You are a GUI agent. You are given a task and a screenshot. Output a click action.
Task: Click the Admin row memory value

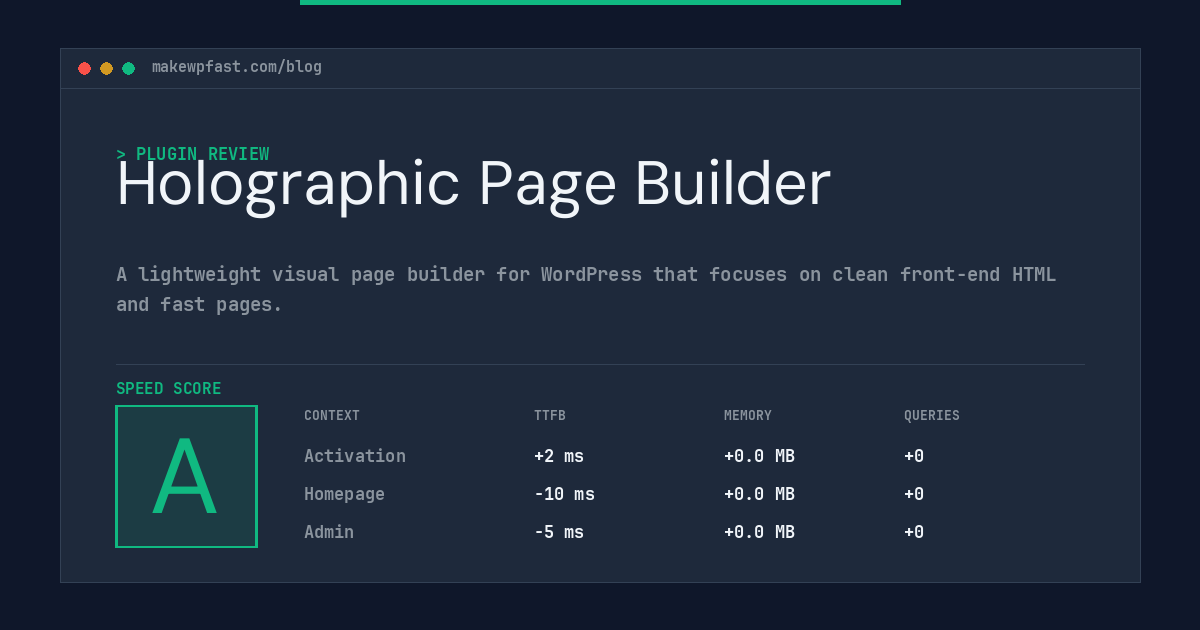(759, 532)
